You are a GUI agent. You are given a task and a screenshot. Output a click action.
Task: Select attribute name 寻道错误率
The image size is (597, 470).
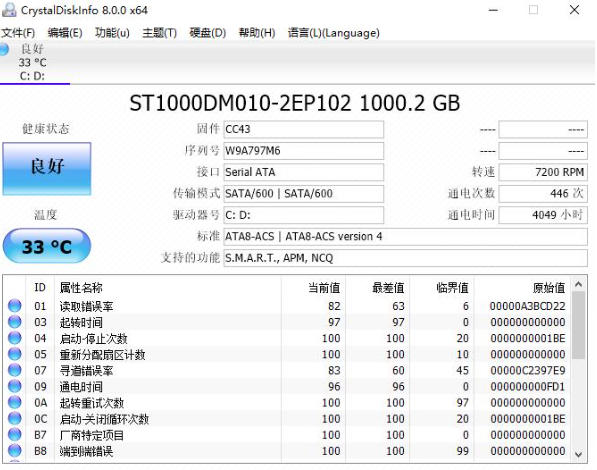pyautogui.click(x=86, y=371)
